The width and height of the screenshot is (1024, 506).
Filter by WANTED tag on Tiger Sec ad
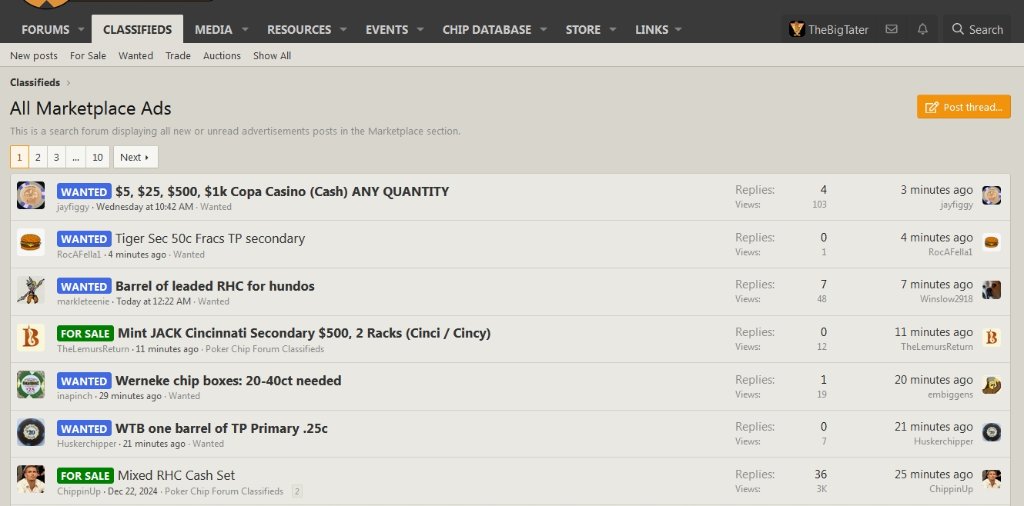(x=84, y=239)
